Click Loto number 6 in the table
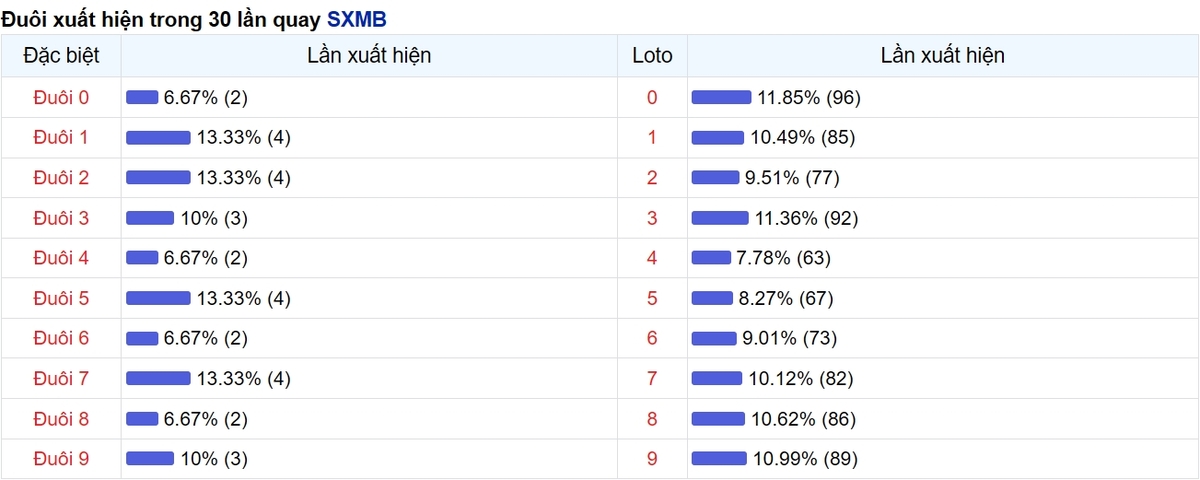Screen dimensions: 1200x480 click(x=652, y=338)
